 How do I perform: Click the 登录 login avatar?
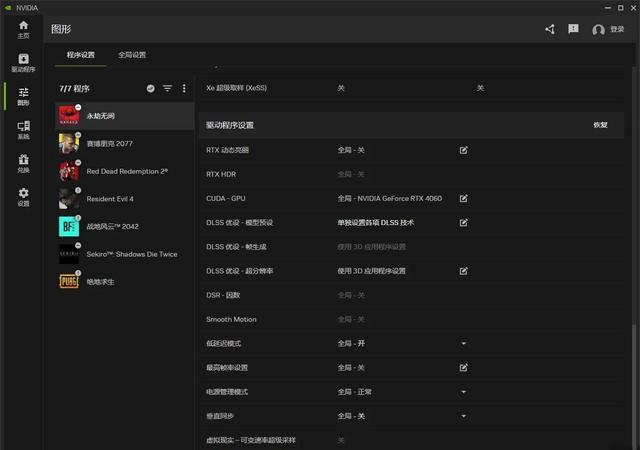tap(608, 29)
